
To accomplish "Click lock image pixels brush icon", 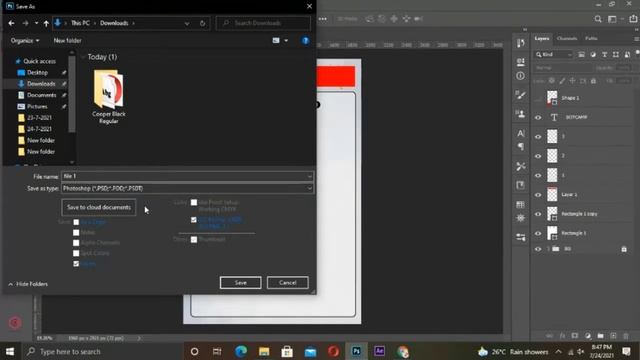I will tap(562, 81).
